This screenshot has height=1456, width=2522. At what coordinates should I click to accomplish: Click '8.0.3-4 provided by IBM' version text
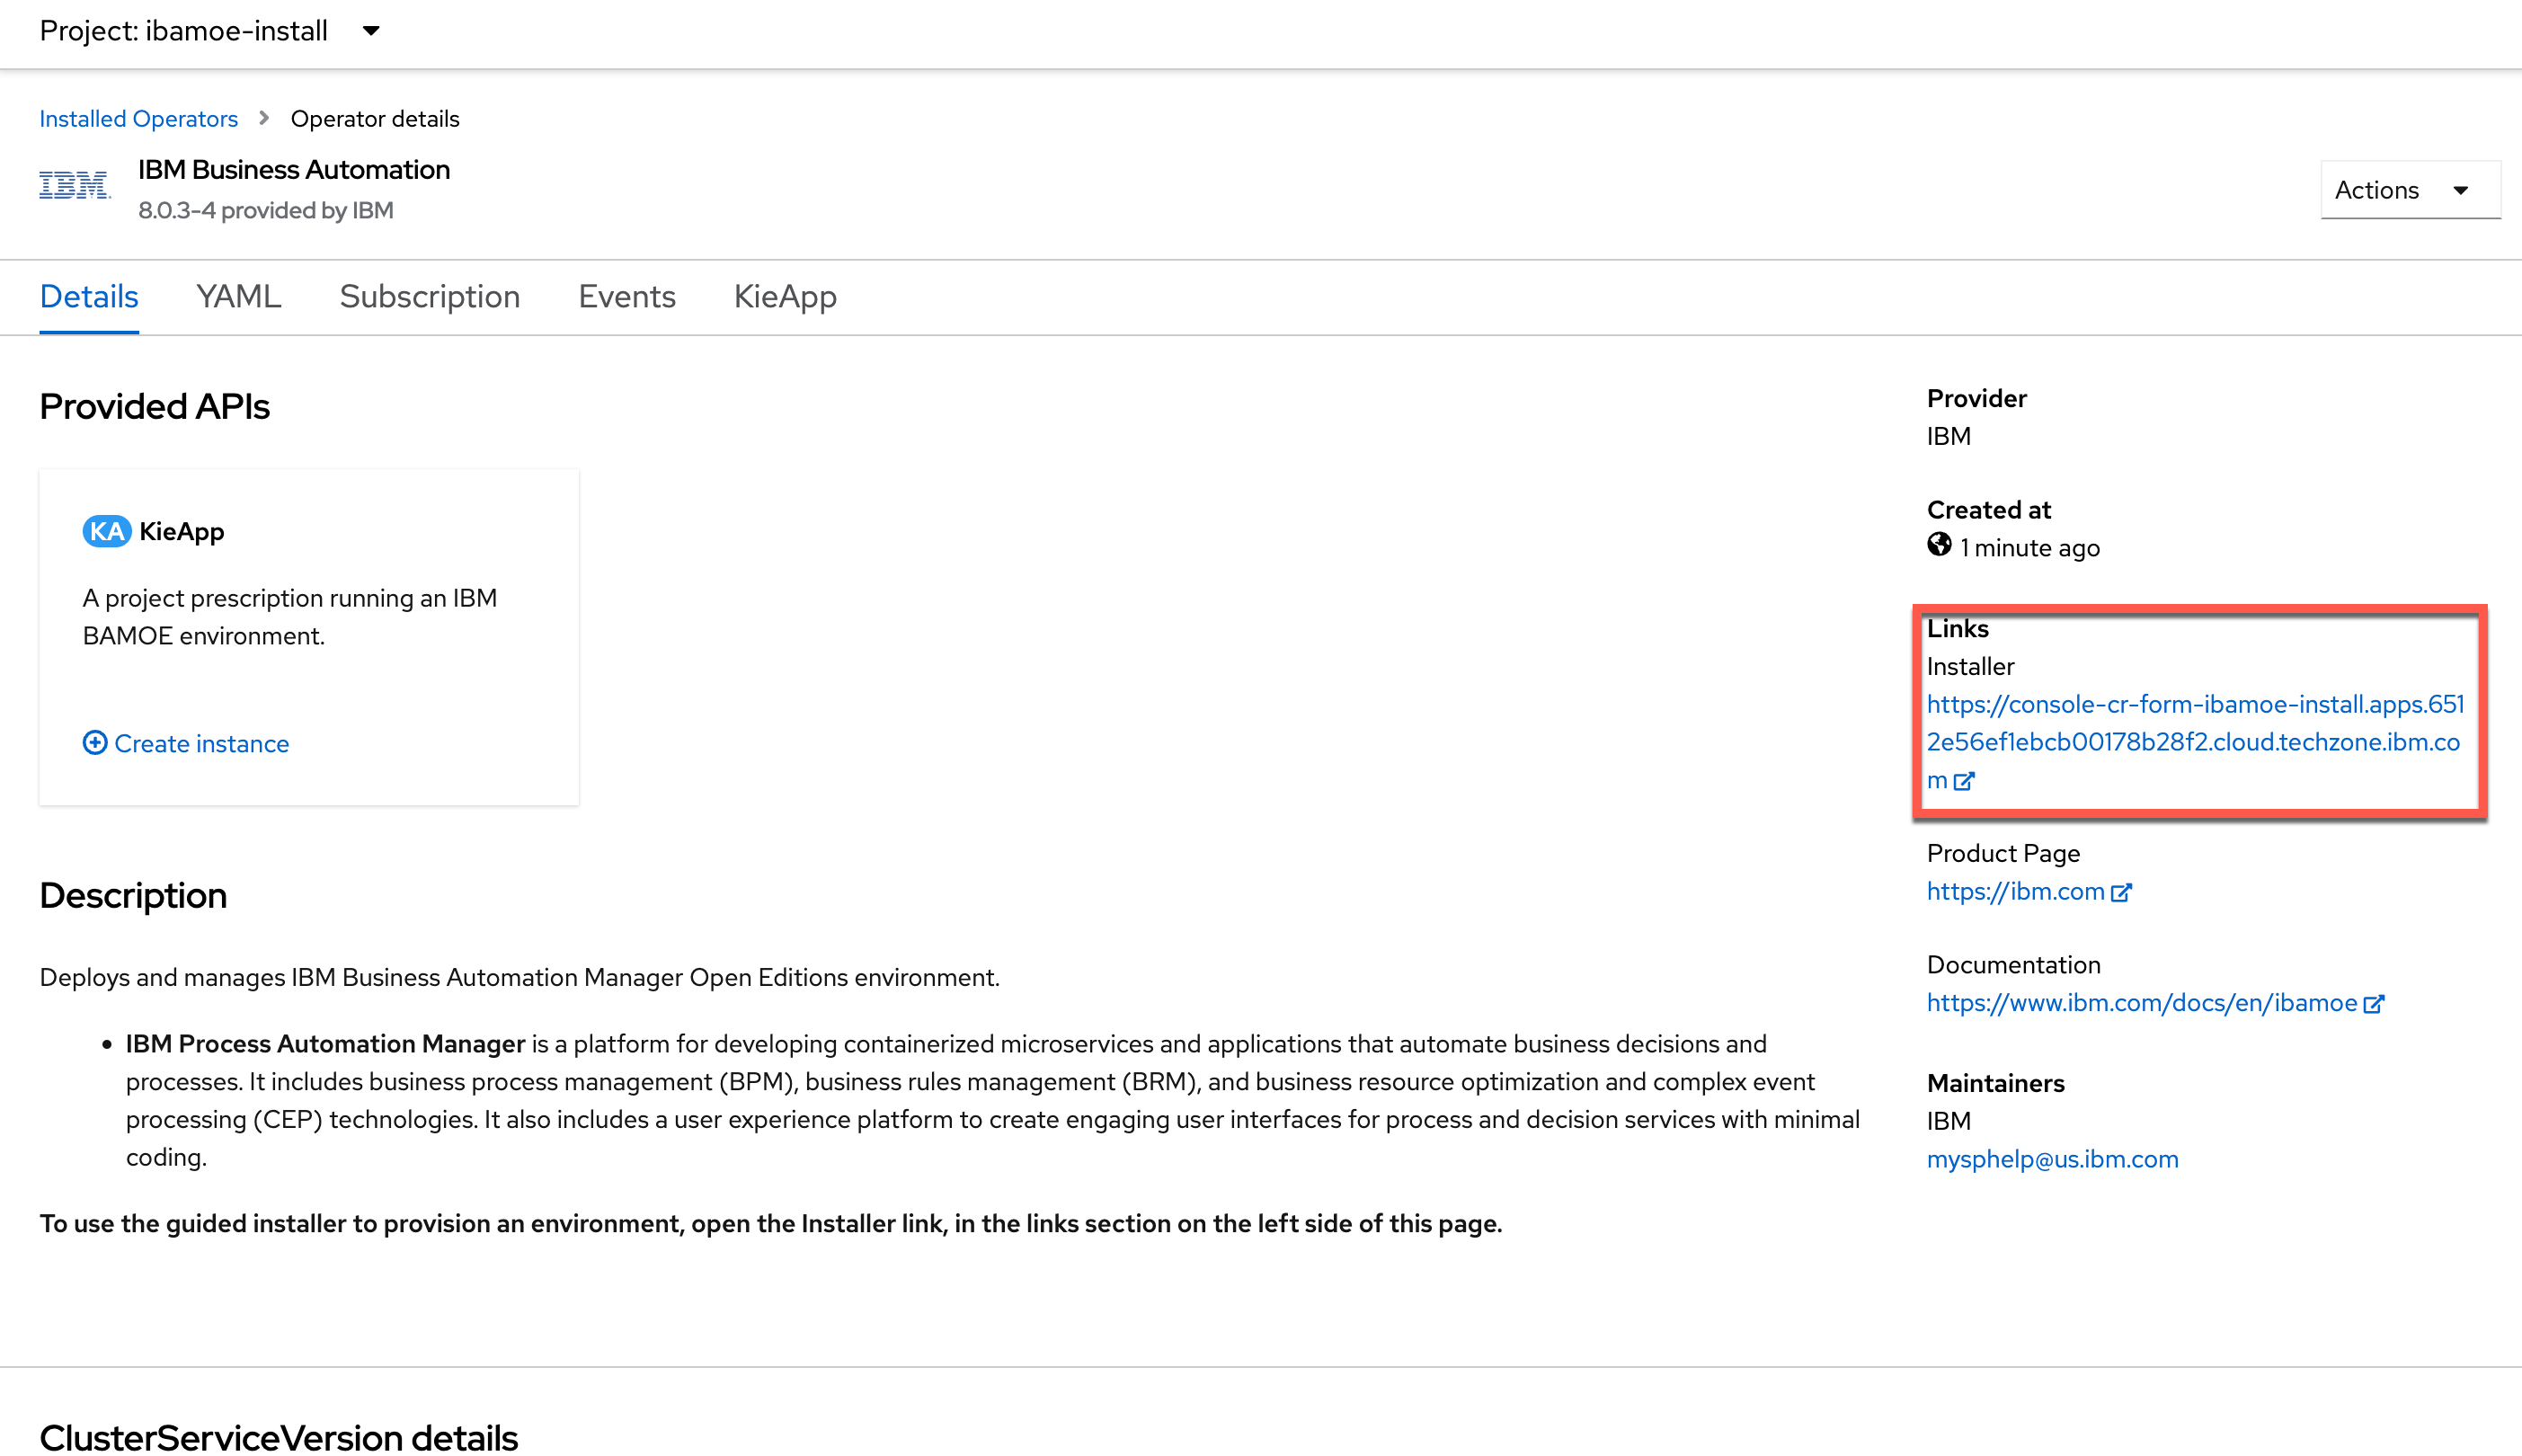[266, 210]
